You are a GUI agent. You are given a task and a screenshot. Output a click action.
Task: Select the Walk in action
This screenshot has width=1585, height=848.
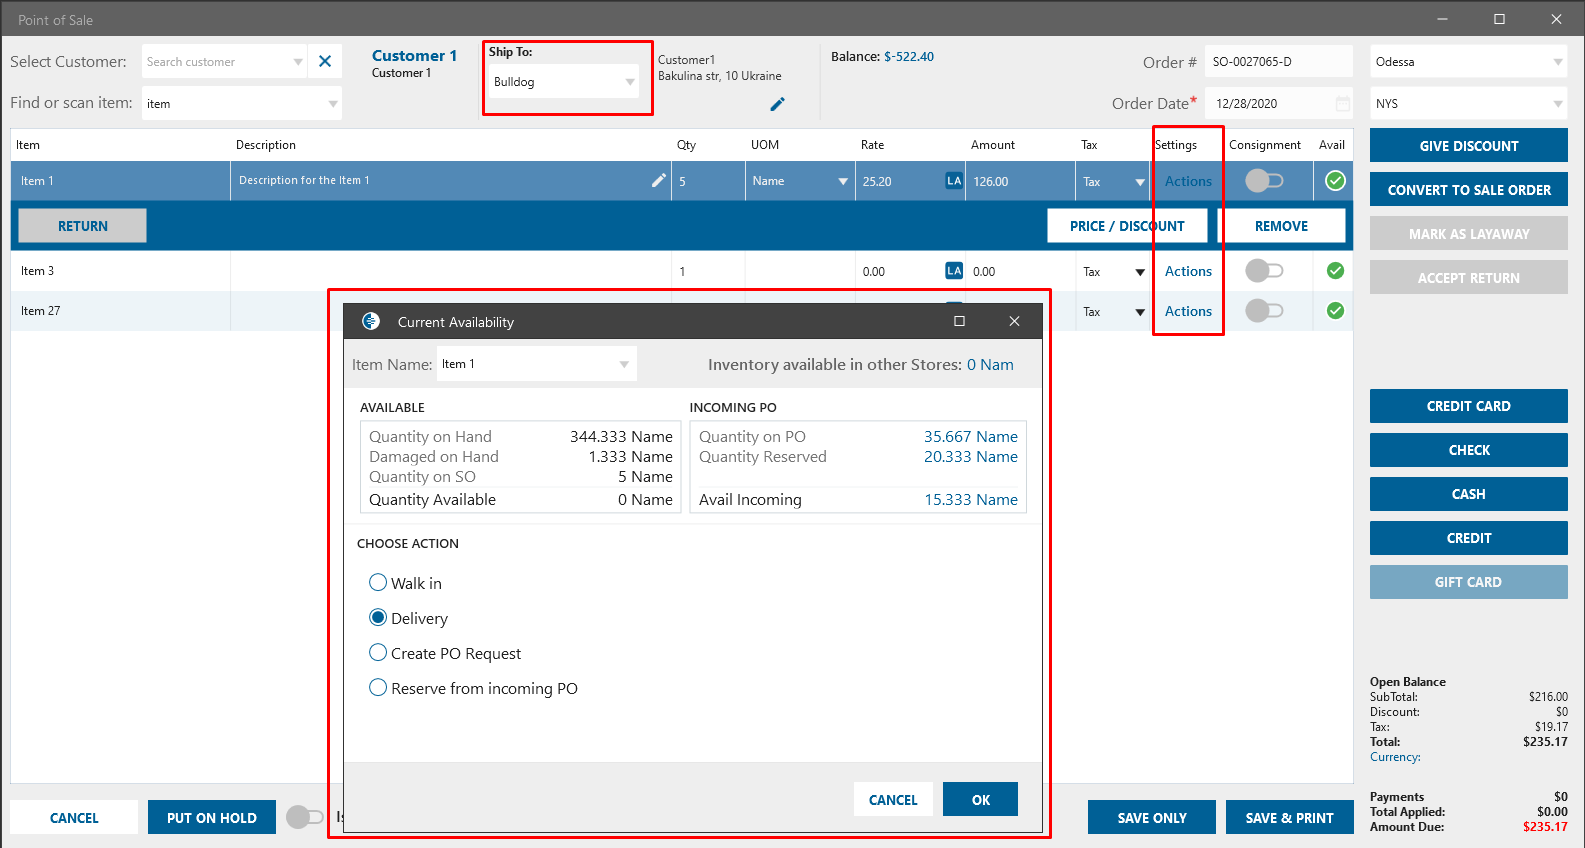tap(378, 583)
